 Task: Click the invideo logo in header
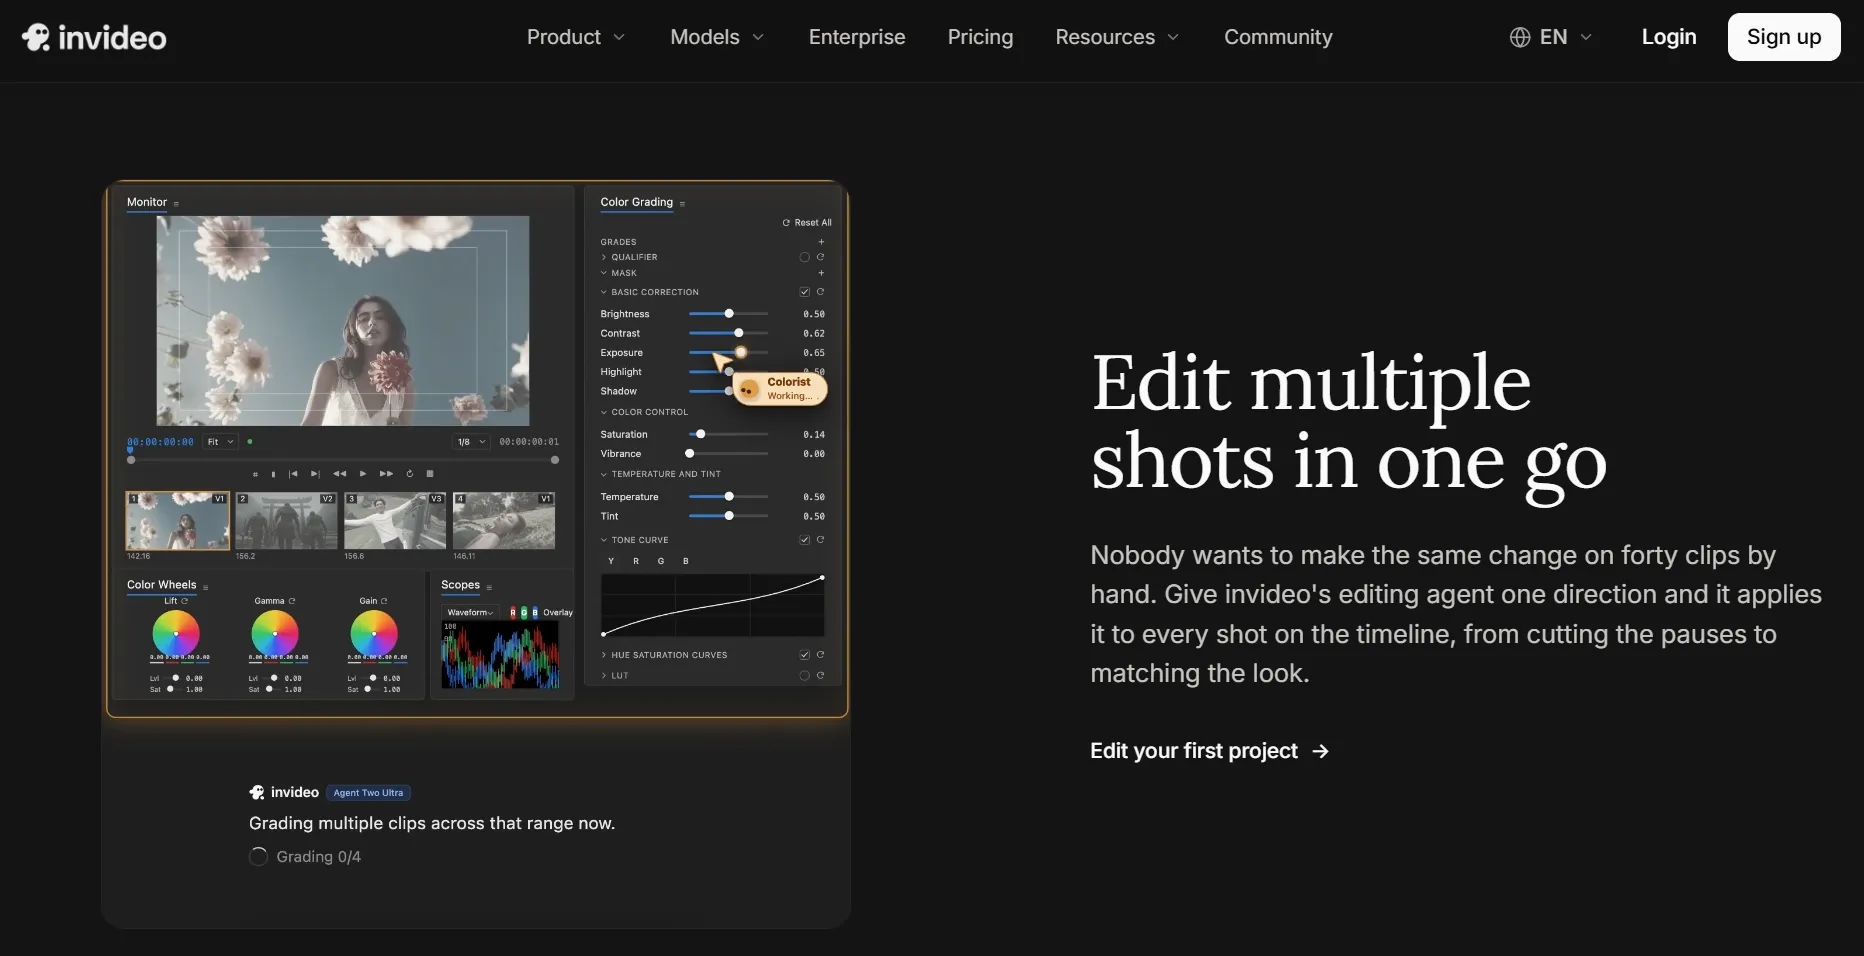94,37
